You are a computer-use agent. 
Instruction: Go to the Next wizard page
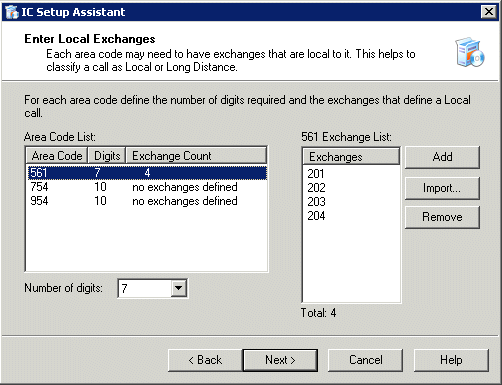point(280,360)
